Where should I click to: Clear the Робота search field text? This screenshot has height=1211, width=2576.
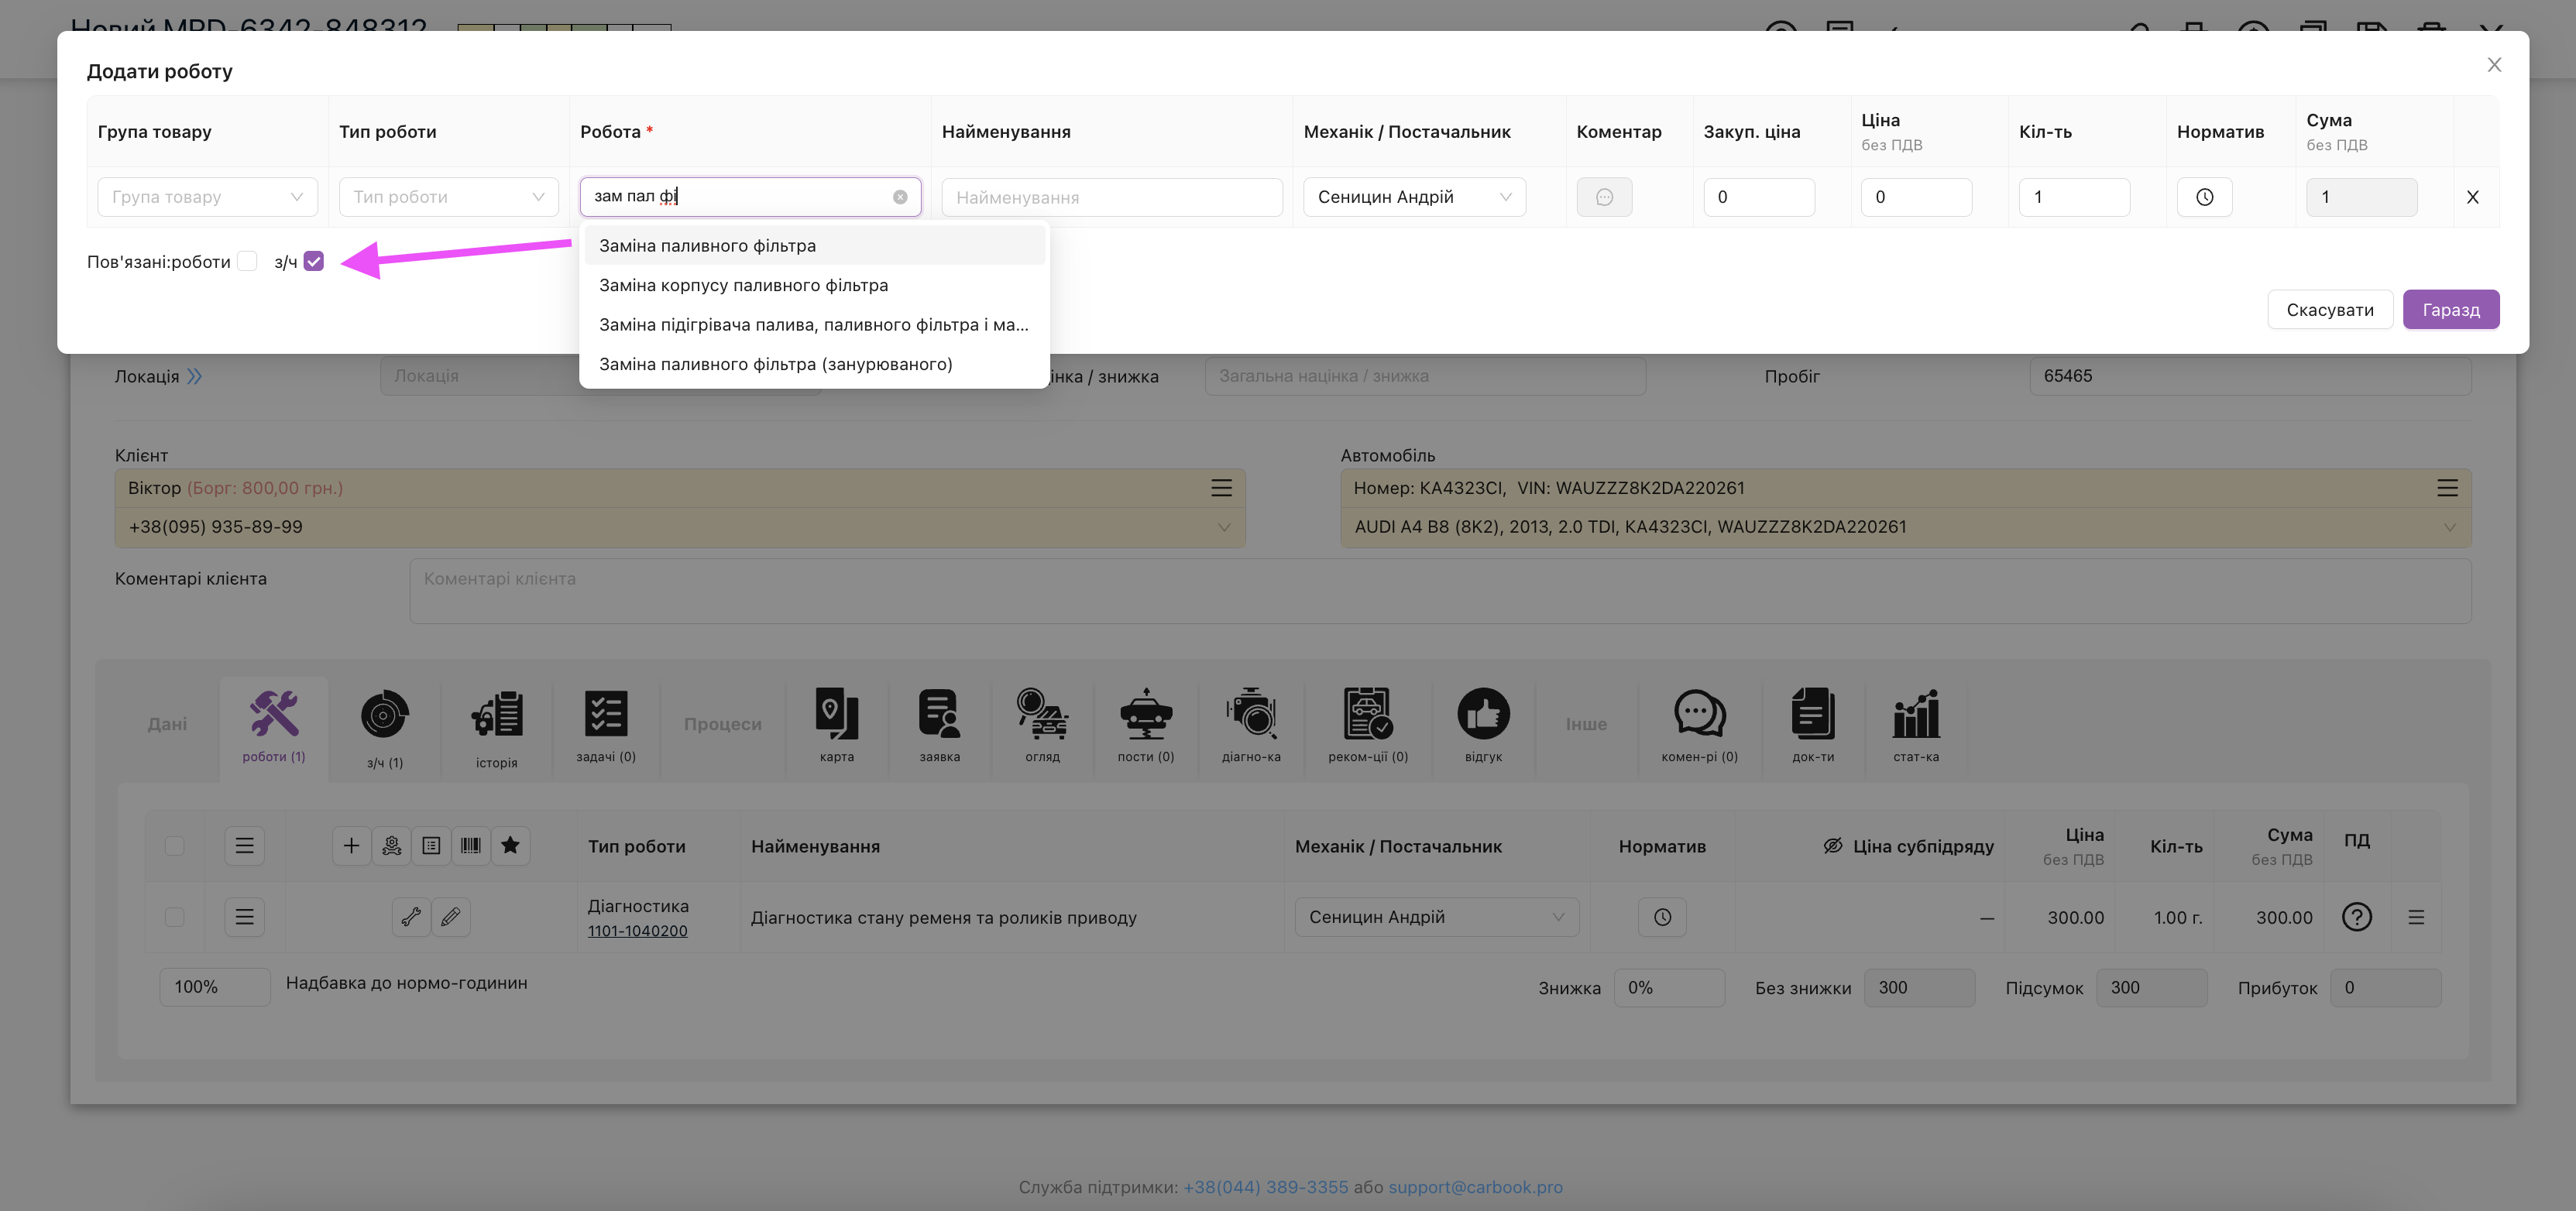(x=900, y=197)
